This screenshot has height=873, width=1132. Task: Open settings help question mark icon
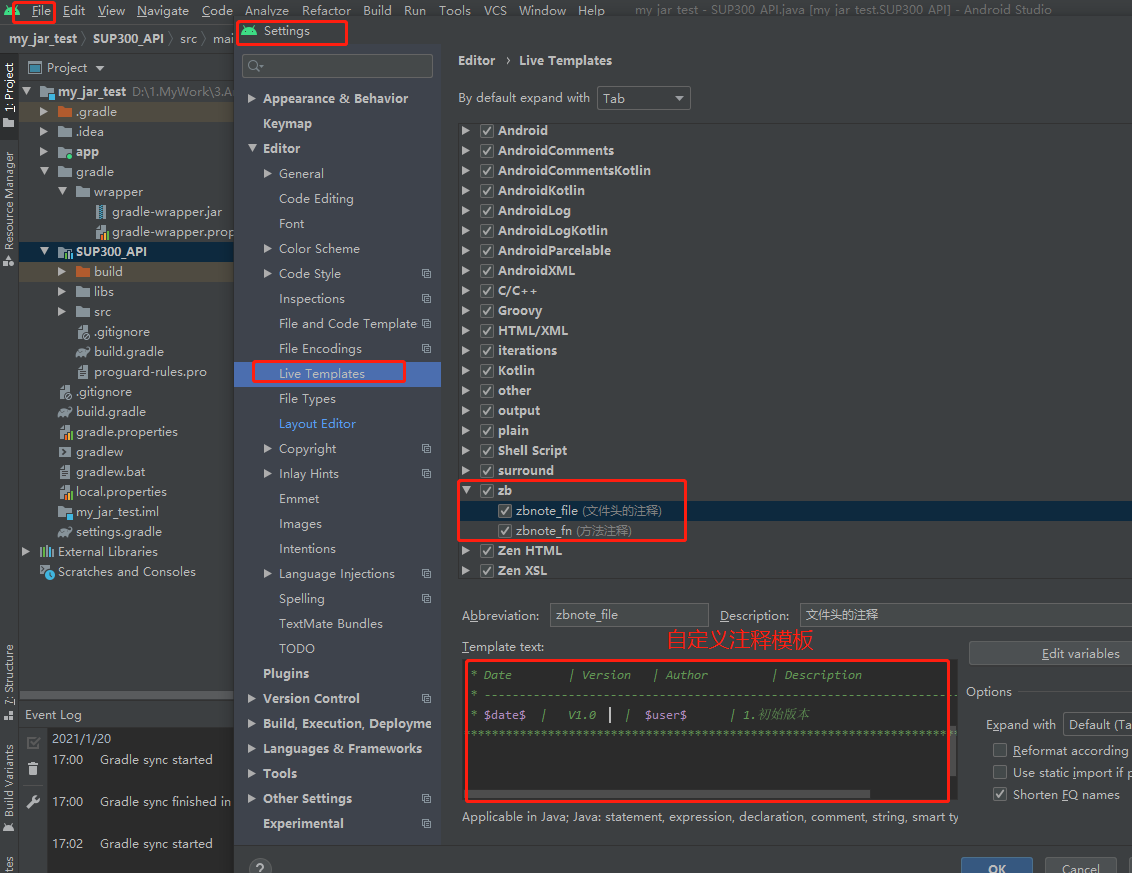260,867
